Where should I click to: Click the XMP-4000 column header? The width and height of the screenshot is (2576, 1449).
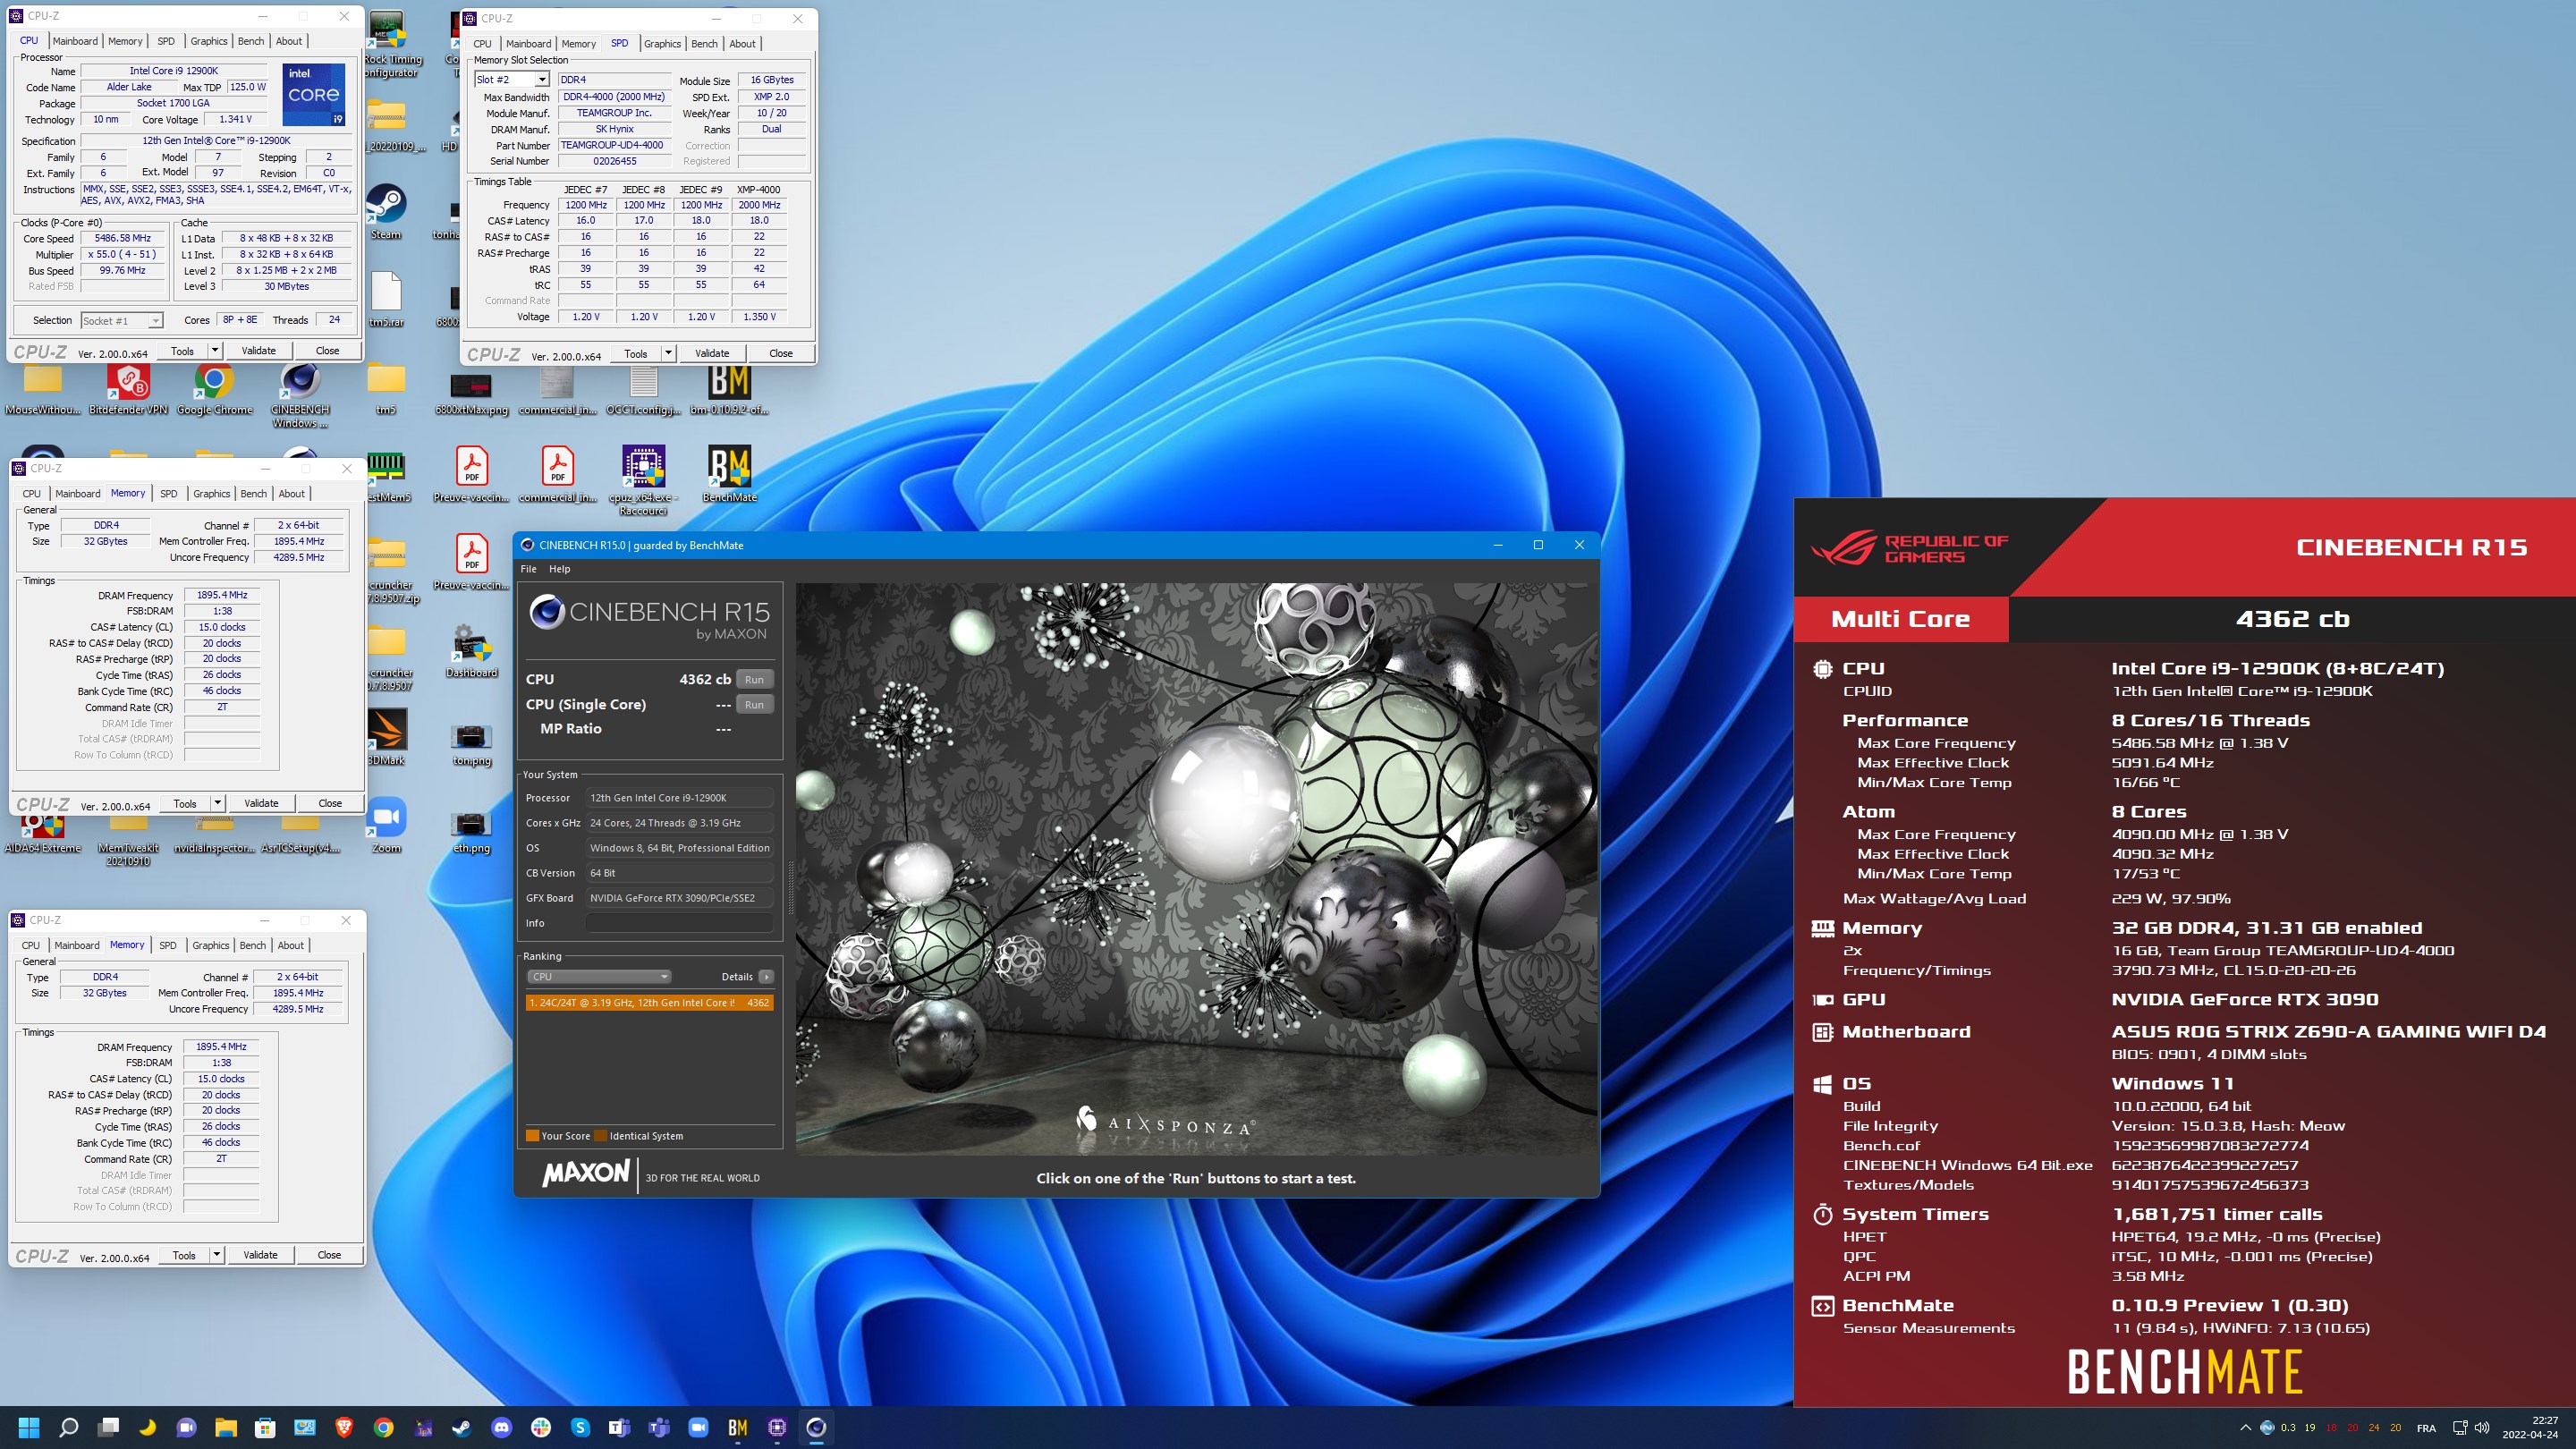click(758, 189)
